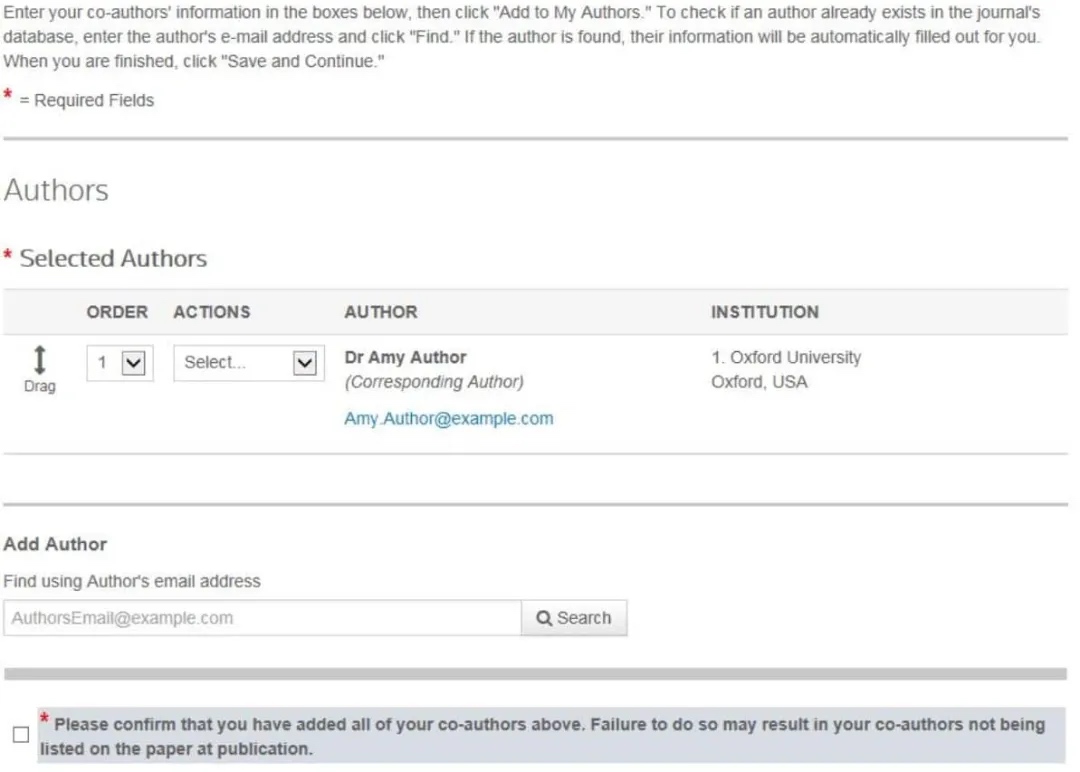Open the author order number dropdown
The width and height of the screenshot is (1080, 772).
pos(120,363)
